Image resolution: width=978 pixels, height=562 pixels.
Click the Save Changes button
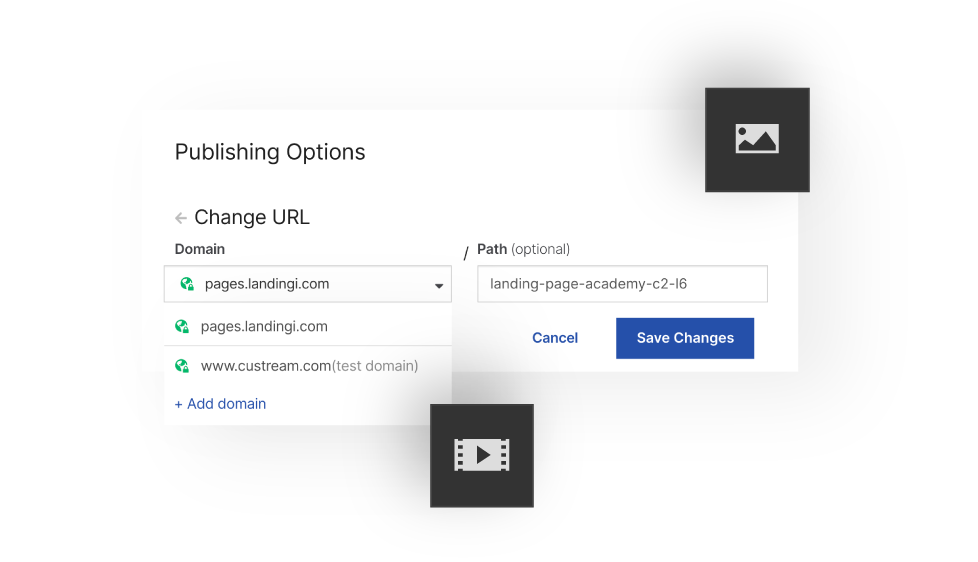(685, 338)
